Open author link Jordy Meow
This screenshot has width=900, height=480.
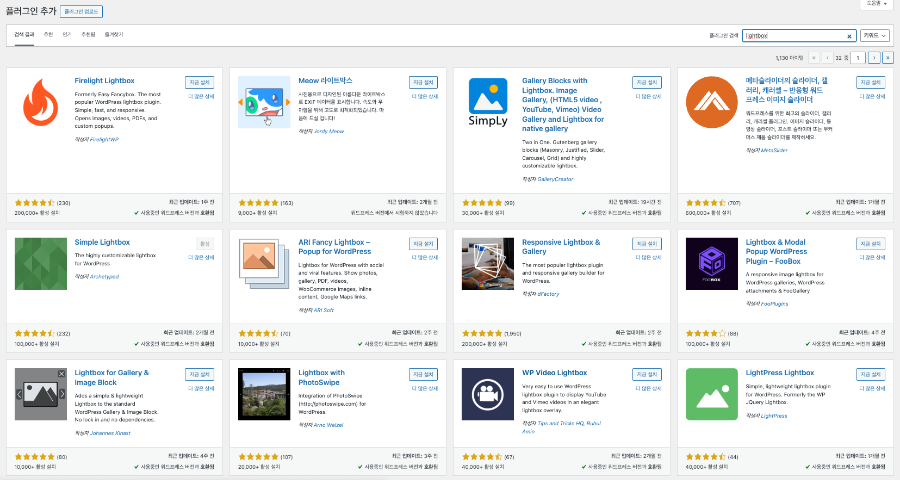pyautogui.click(x=329, y=131)
